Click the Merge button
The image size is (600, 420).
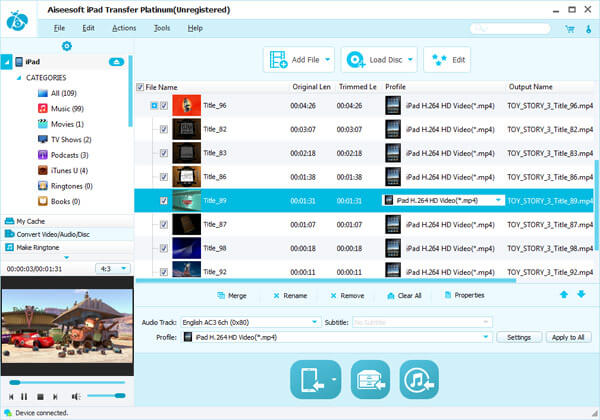[x=232, y=296]
